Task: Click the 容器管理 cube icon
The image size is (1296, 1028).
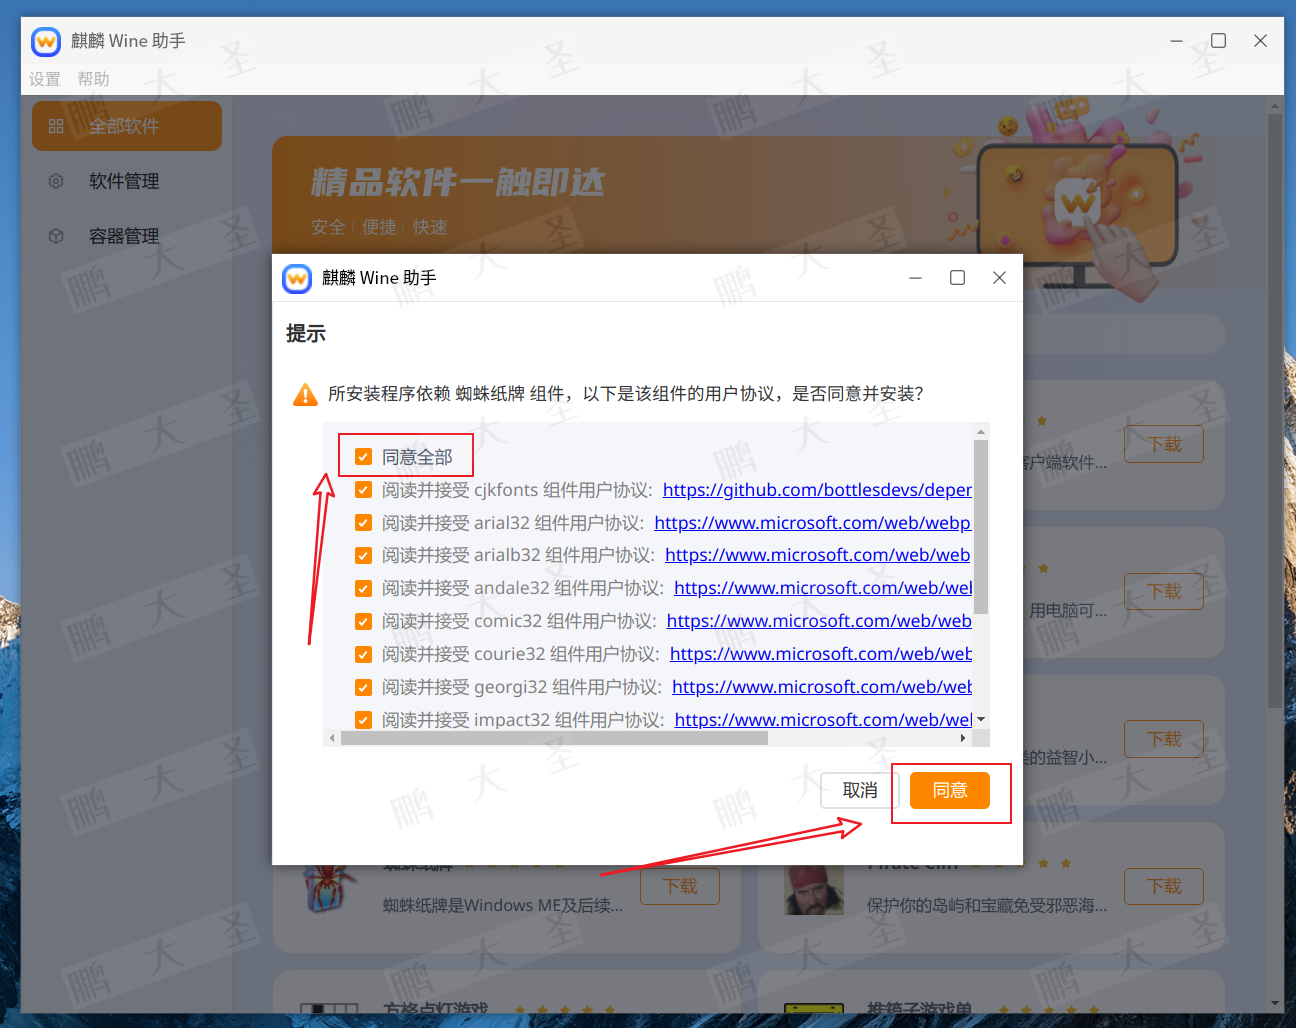Action: [x=56, y=236]
